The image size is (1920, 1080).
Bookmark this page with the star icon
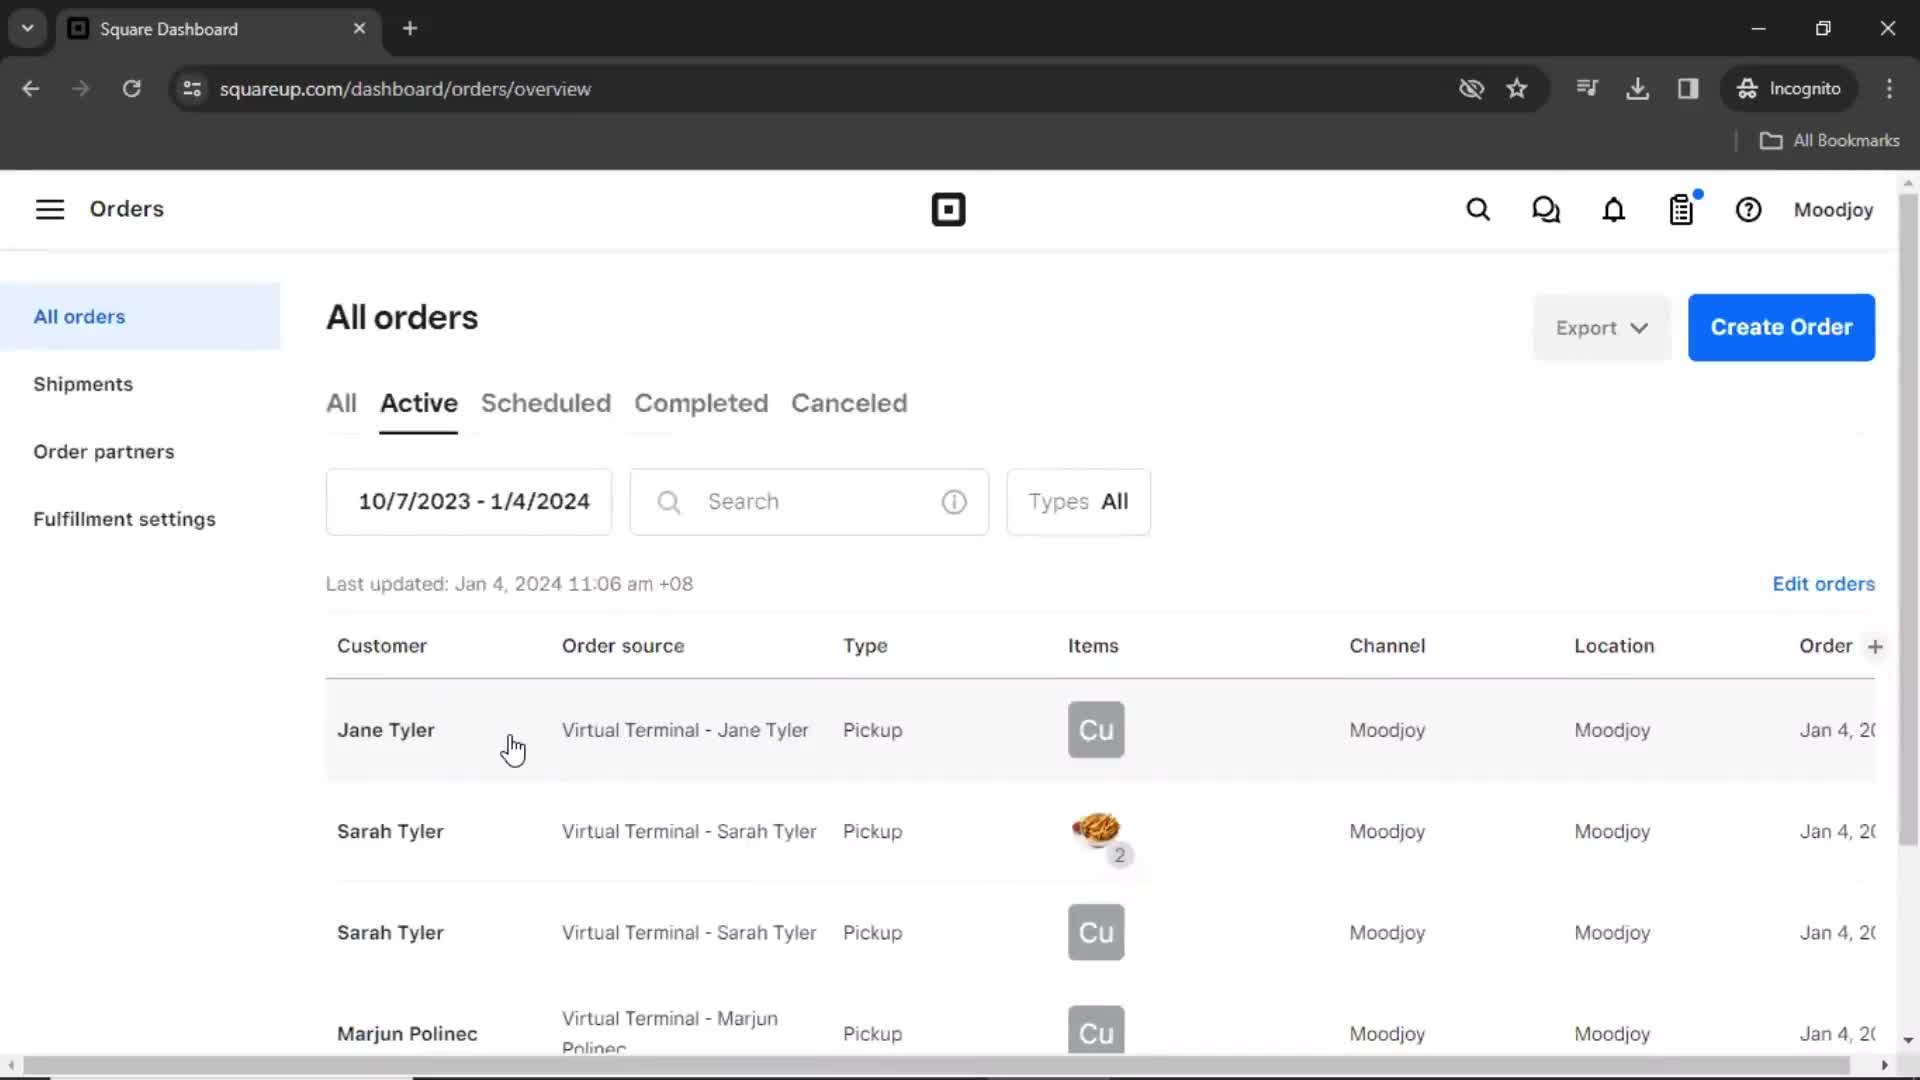pyautogui.click(x=1517, y=89)
